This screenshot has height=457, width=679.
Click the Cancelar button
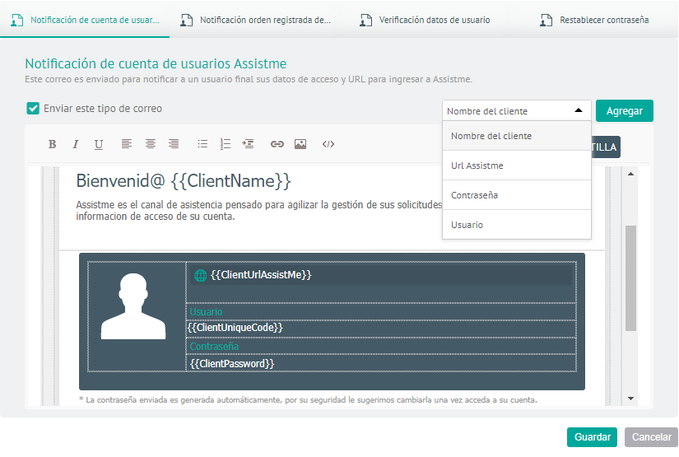(x=651, y=437)
